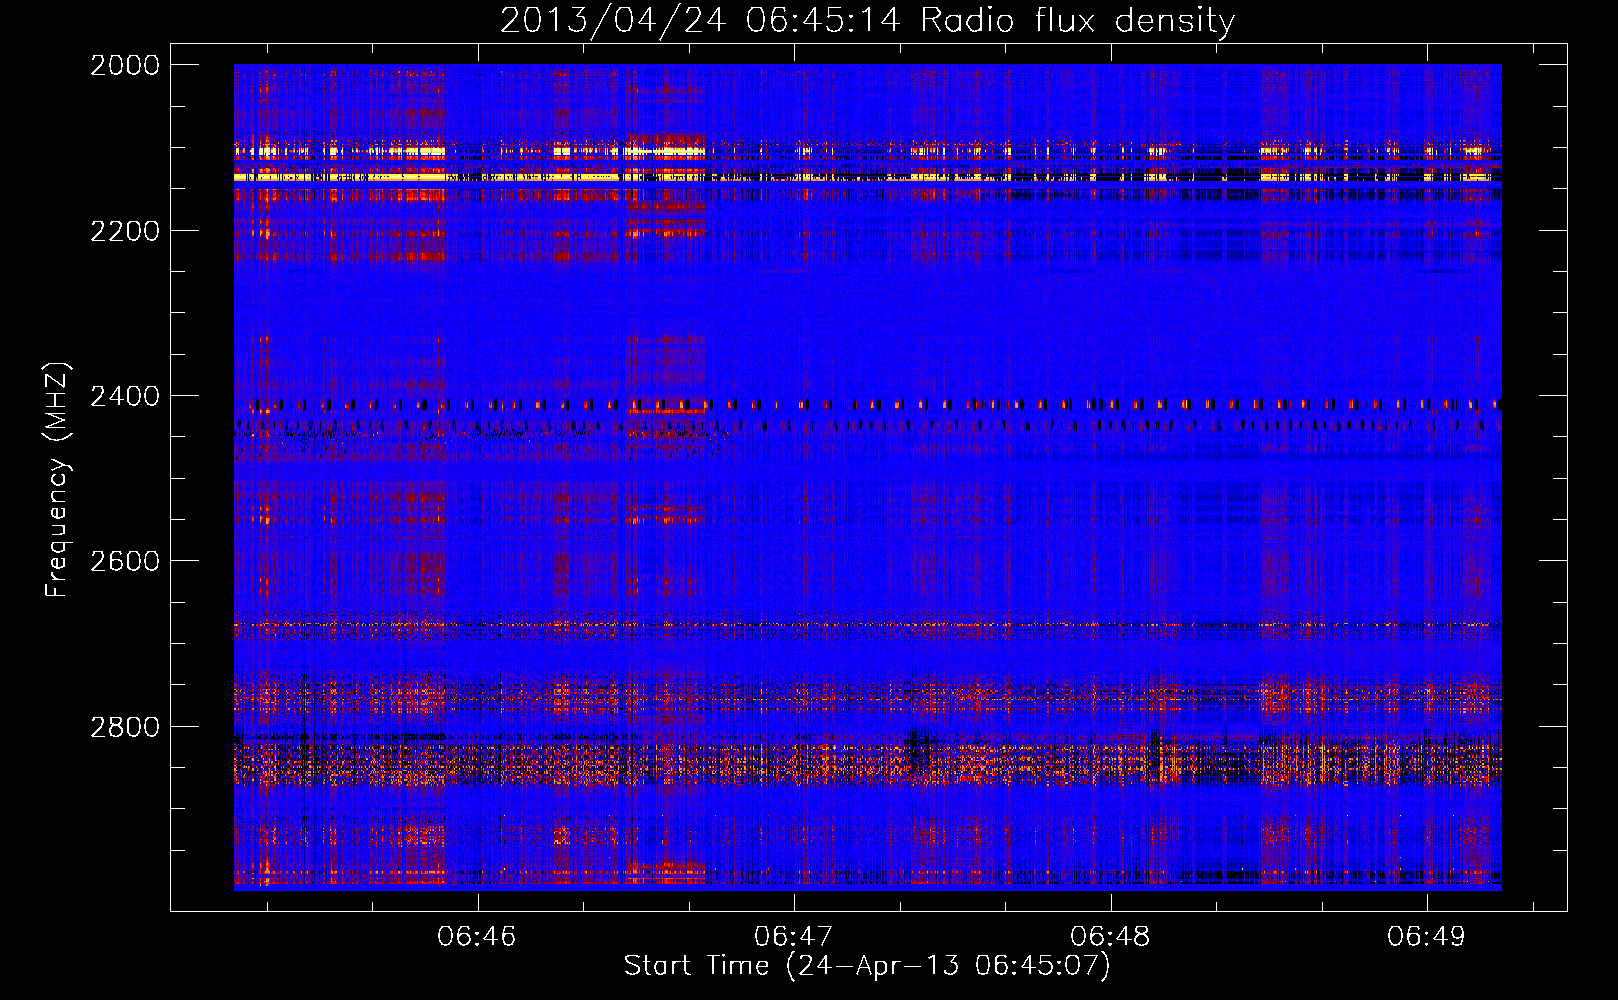This screenshot has width=1618, height=1000.
Task: Select the 2000 frequency axis label
Action: [x=125, y=65]
